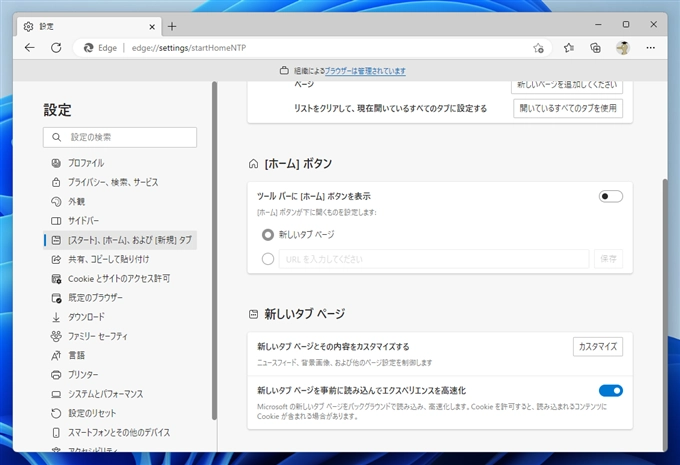Click the laptop icon beside システムとパフォーマンス

pyautogui.click(x=56, y=394)
